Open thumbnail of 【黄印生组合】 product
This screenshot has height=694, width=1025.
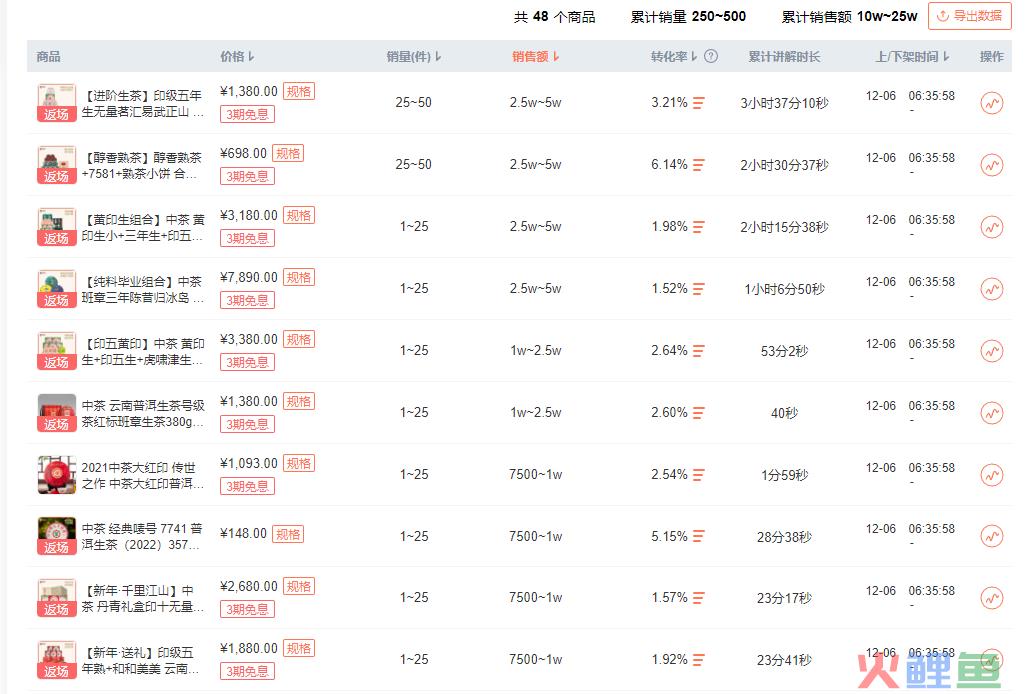56,227
